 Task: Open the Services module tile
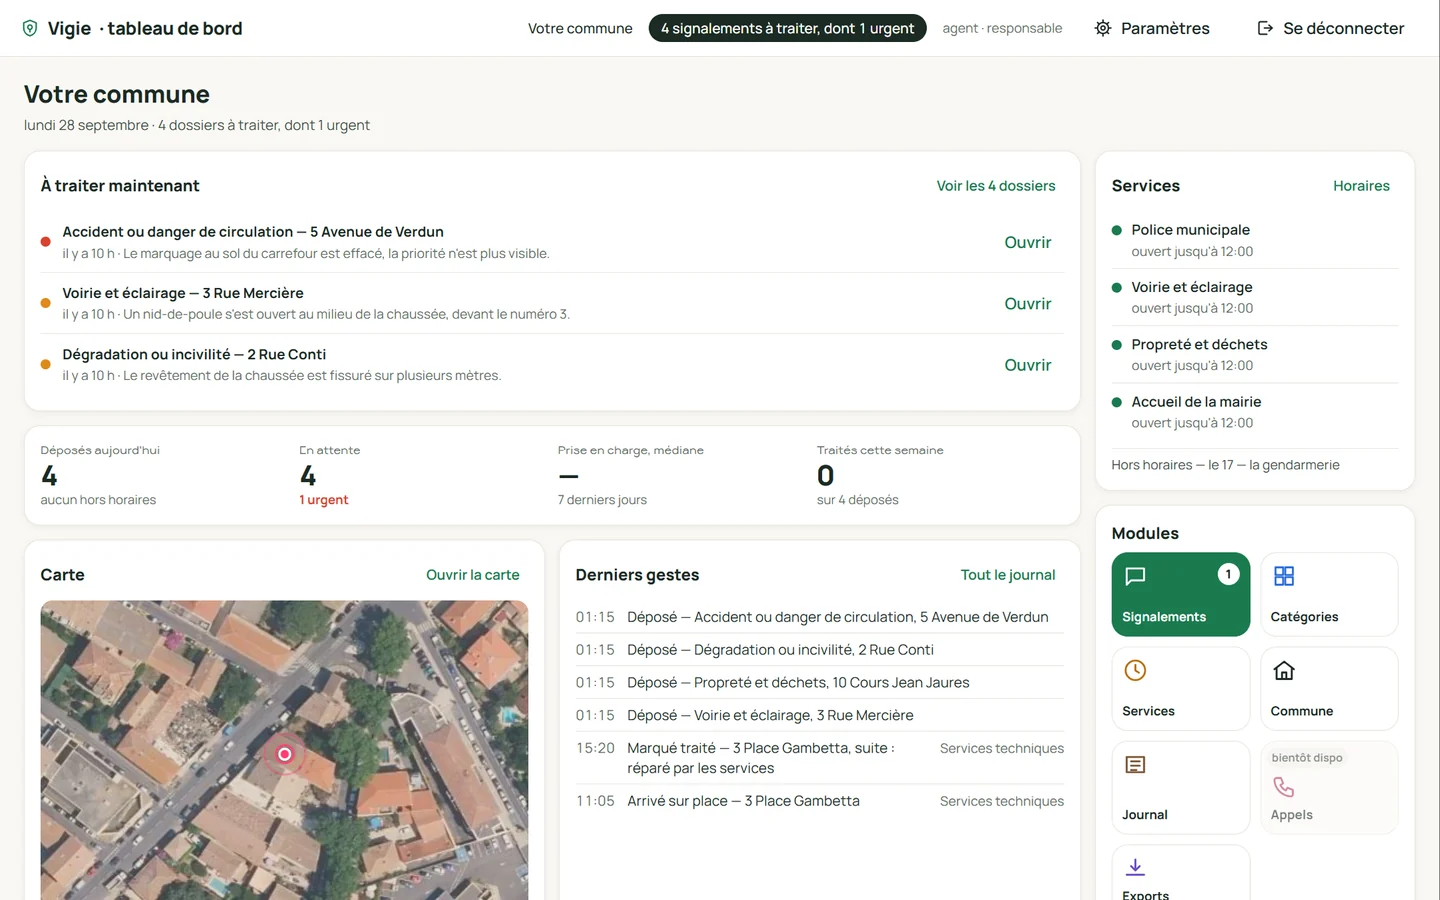[1180, 688]
